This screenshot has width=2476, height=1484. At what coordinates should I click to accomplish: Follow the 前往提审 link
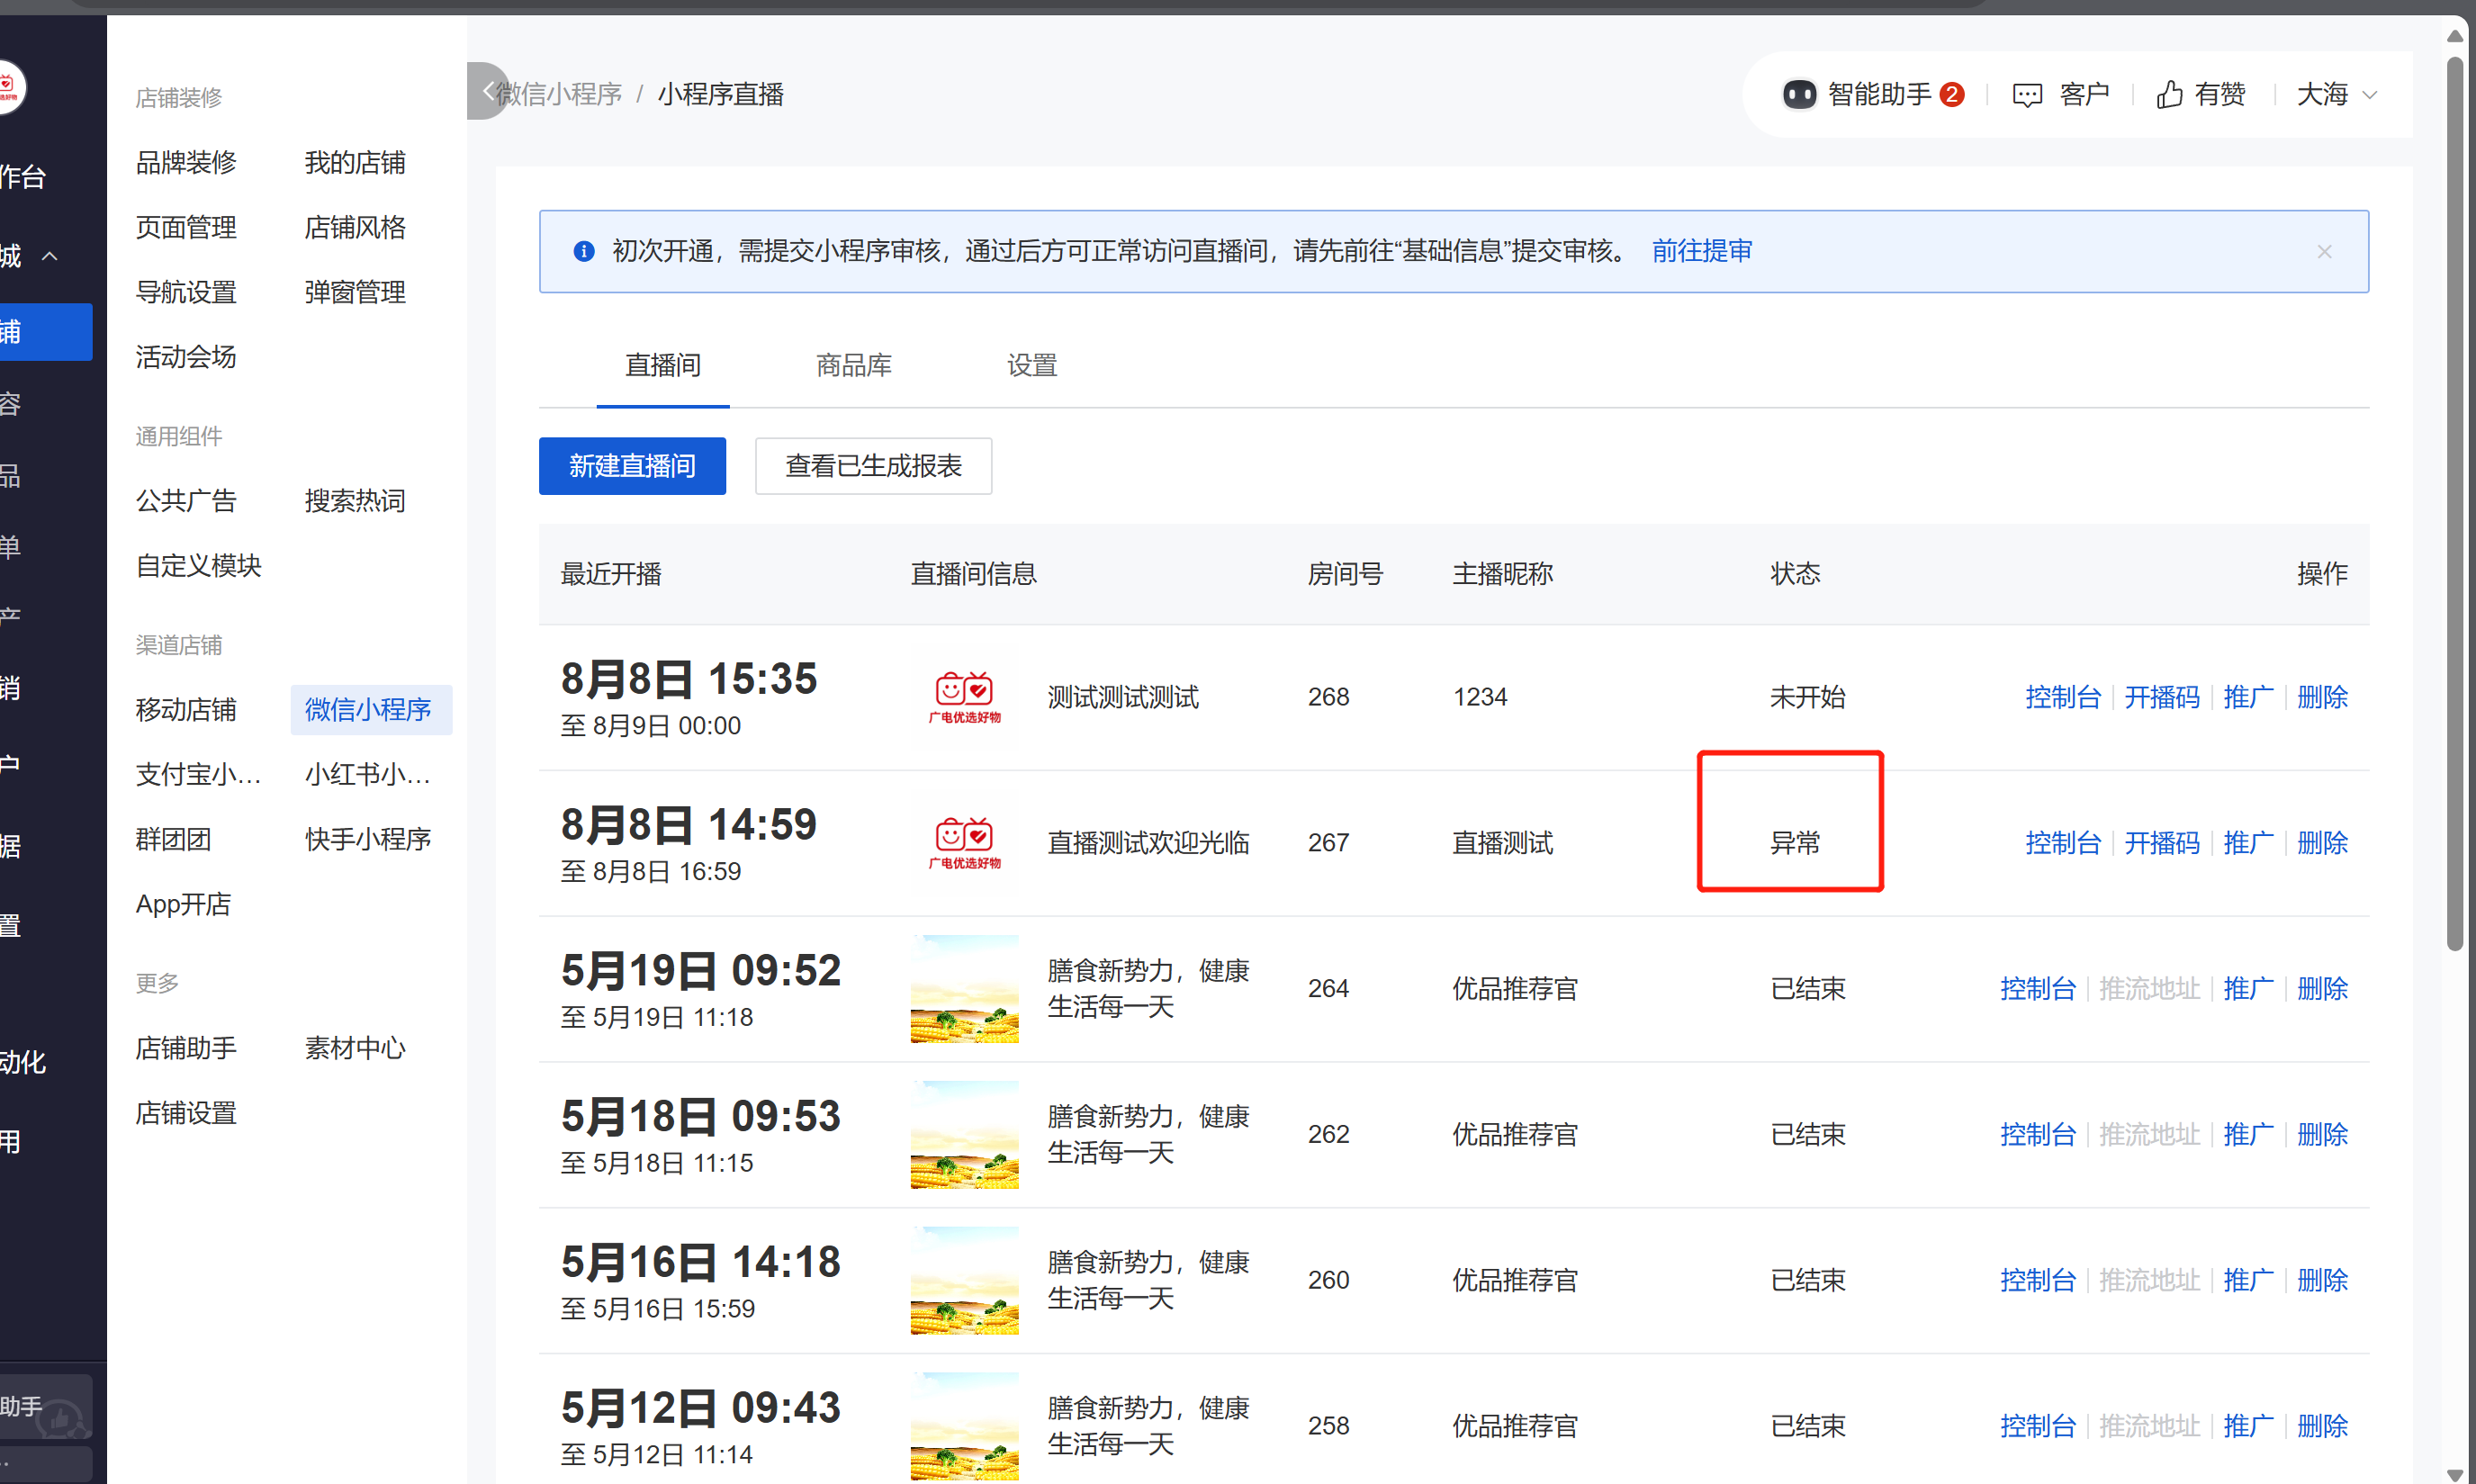pos(1701,252)
